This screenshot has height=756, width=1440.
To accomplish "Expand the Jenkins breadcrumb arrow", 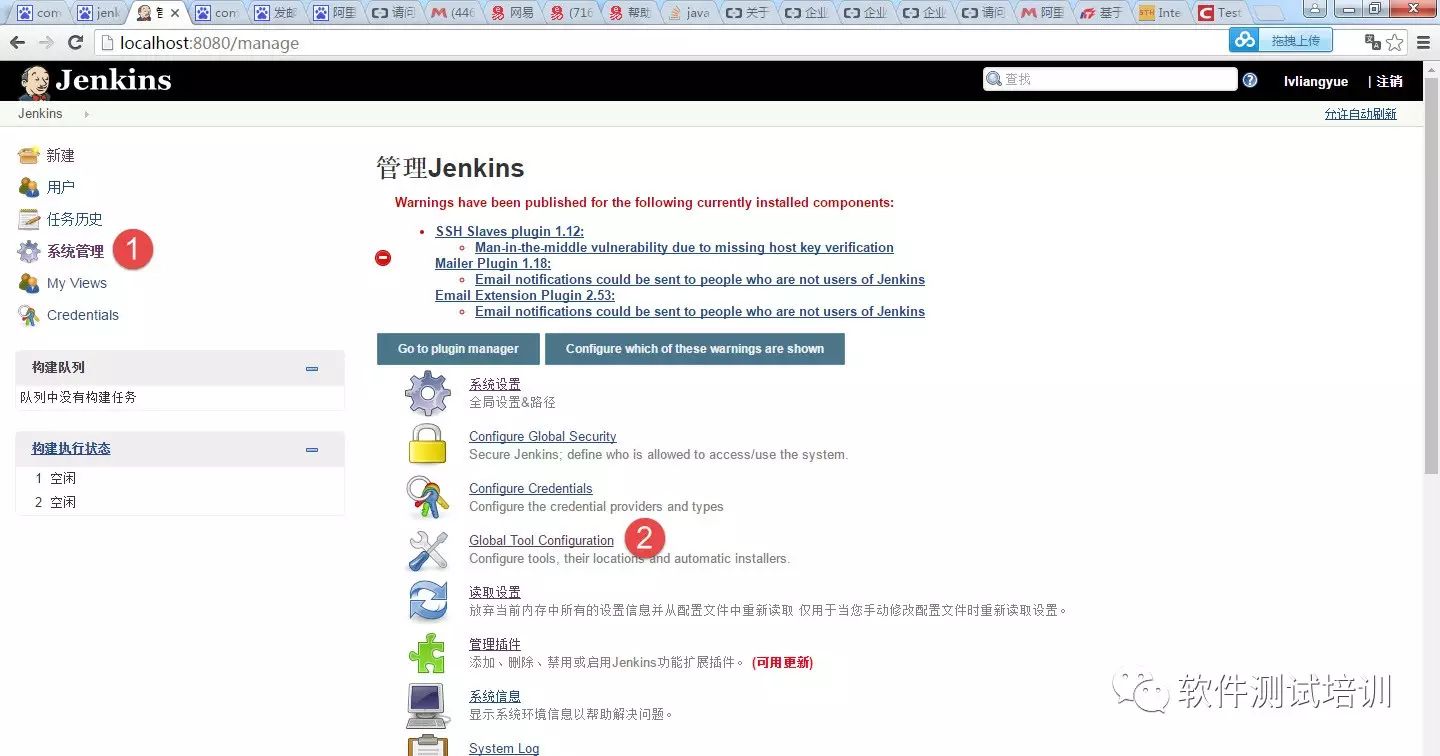I will point(86,114).
